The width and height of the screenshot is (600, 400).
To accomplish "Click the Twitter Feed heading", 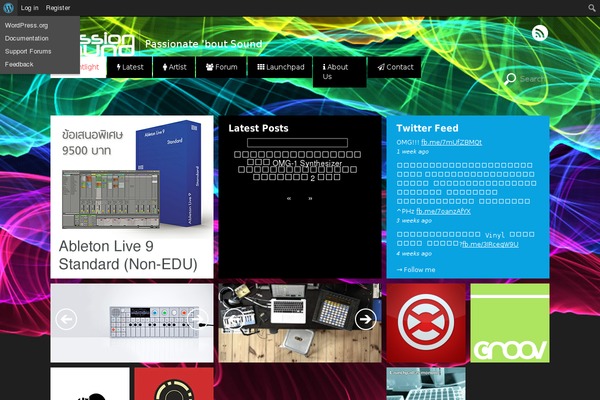I will pos(427,128).
